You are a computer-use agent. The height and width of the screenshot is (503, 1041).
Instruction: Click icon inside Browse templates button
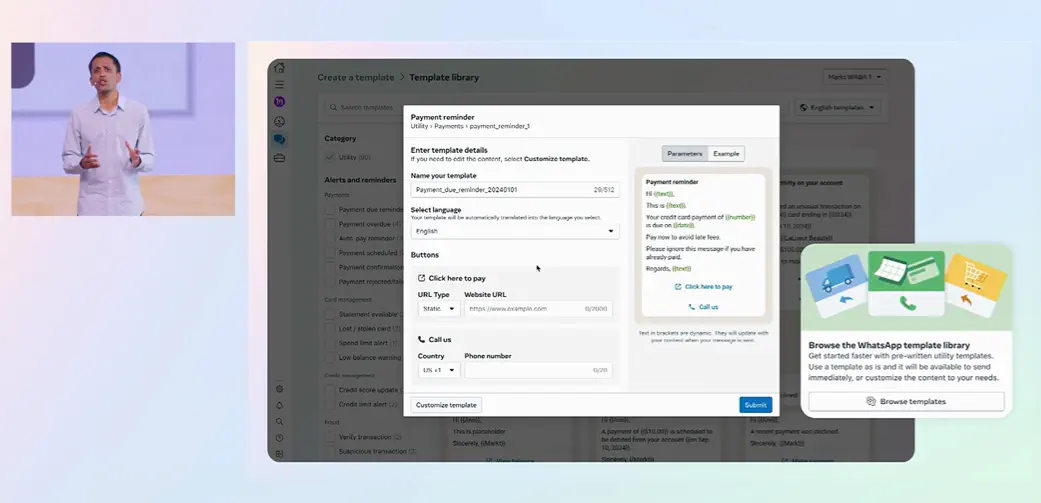pos(871,401)
